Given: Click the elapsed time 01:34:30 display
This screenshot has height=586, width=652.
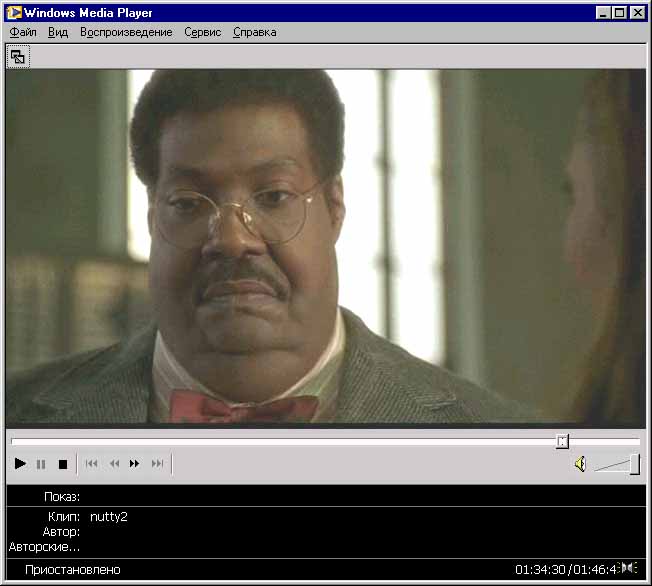Looking at the screenshot, I should [x=541, y=569].
